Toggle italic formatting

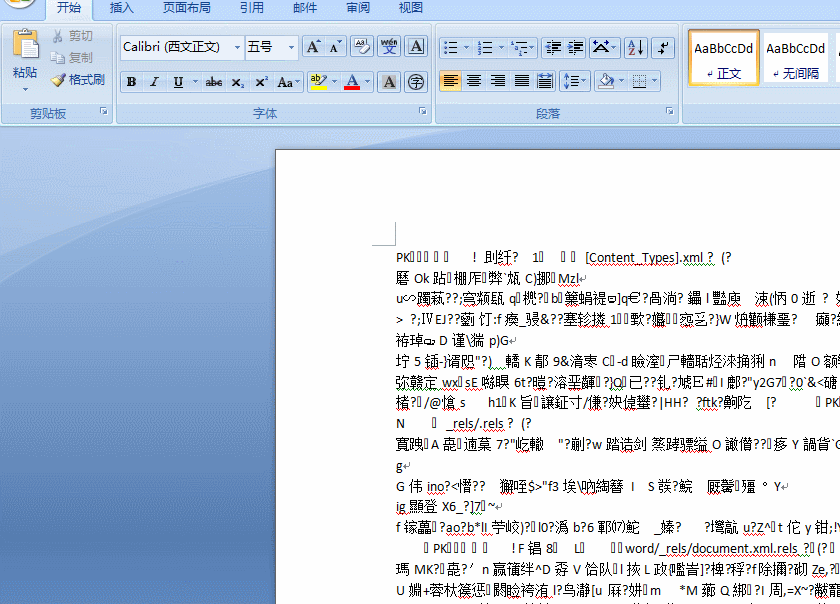click(154, 82)
